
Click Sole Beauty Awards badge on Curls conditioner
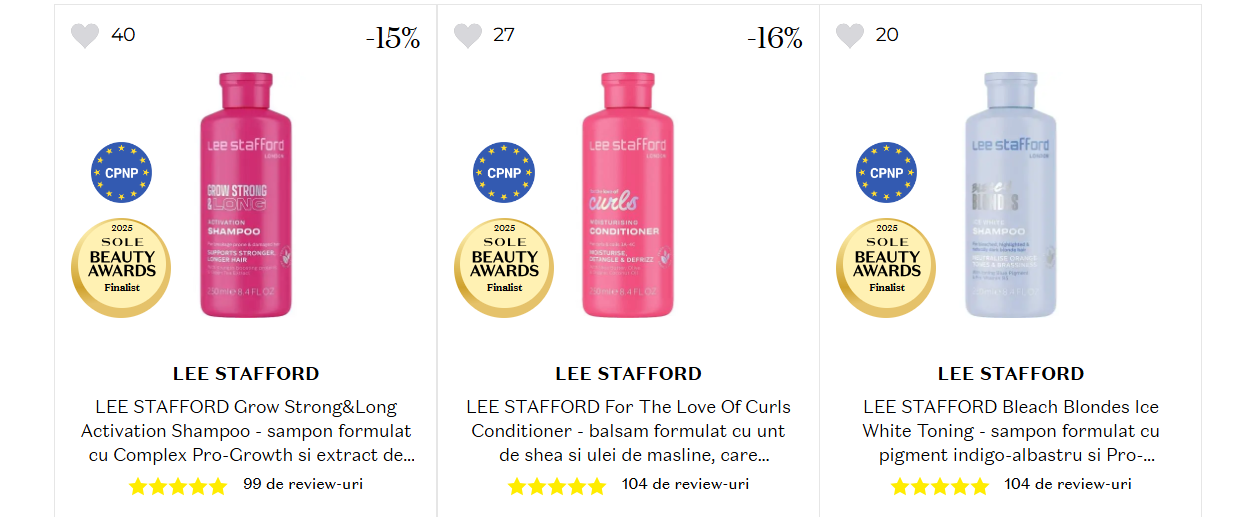point(504,268)
